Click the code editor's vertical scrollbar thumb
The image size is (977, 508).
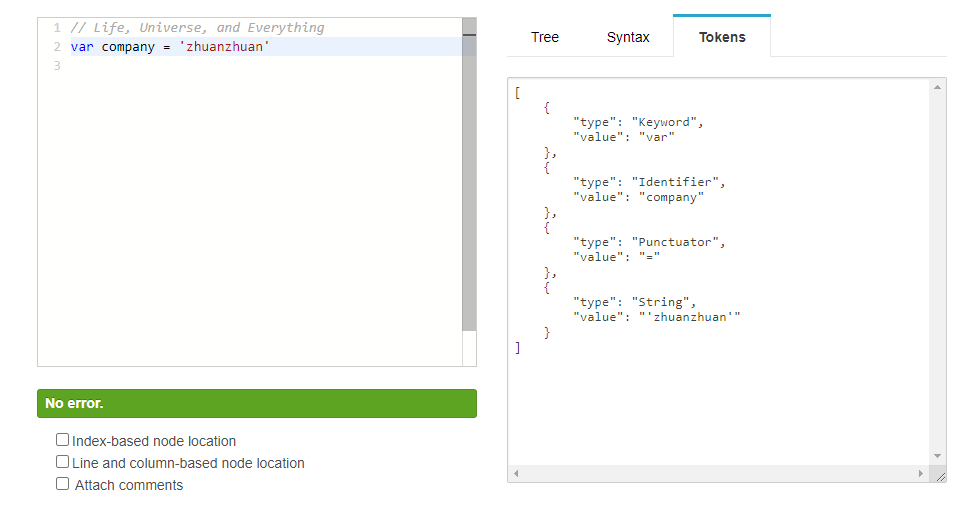(x=469, y=180)
